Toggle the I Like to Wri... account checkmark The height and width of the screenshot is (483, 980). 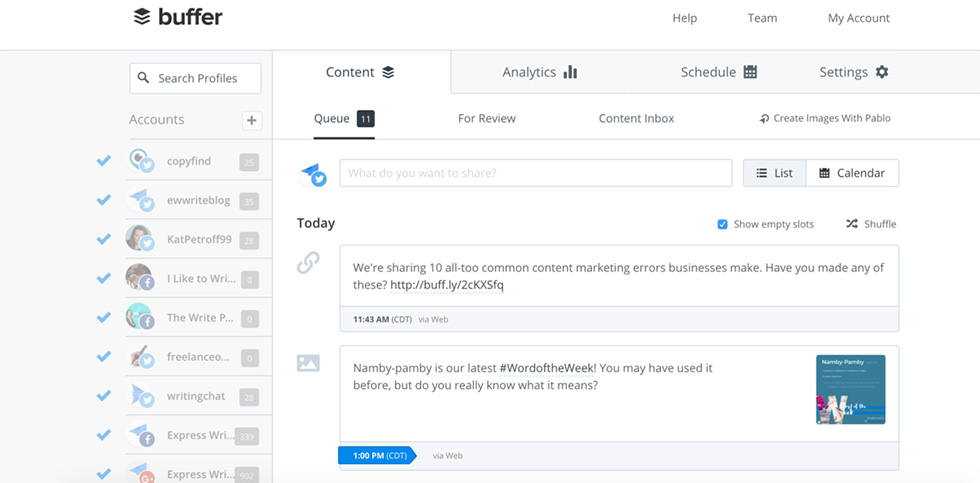point(103,279)
